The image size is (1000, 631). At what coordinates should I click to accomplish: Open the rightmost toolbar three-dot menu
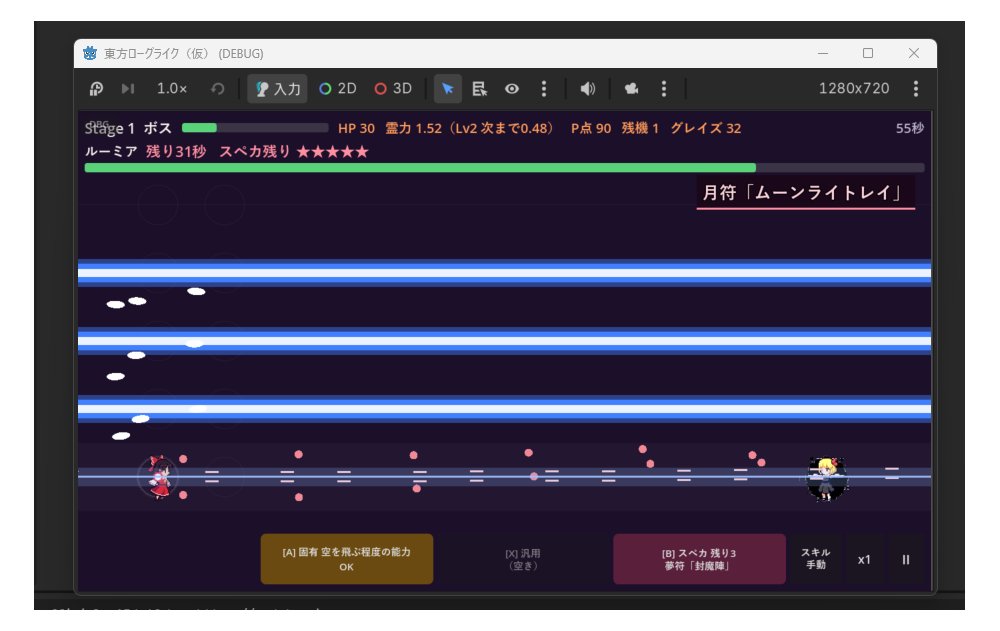point(916,89)
